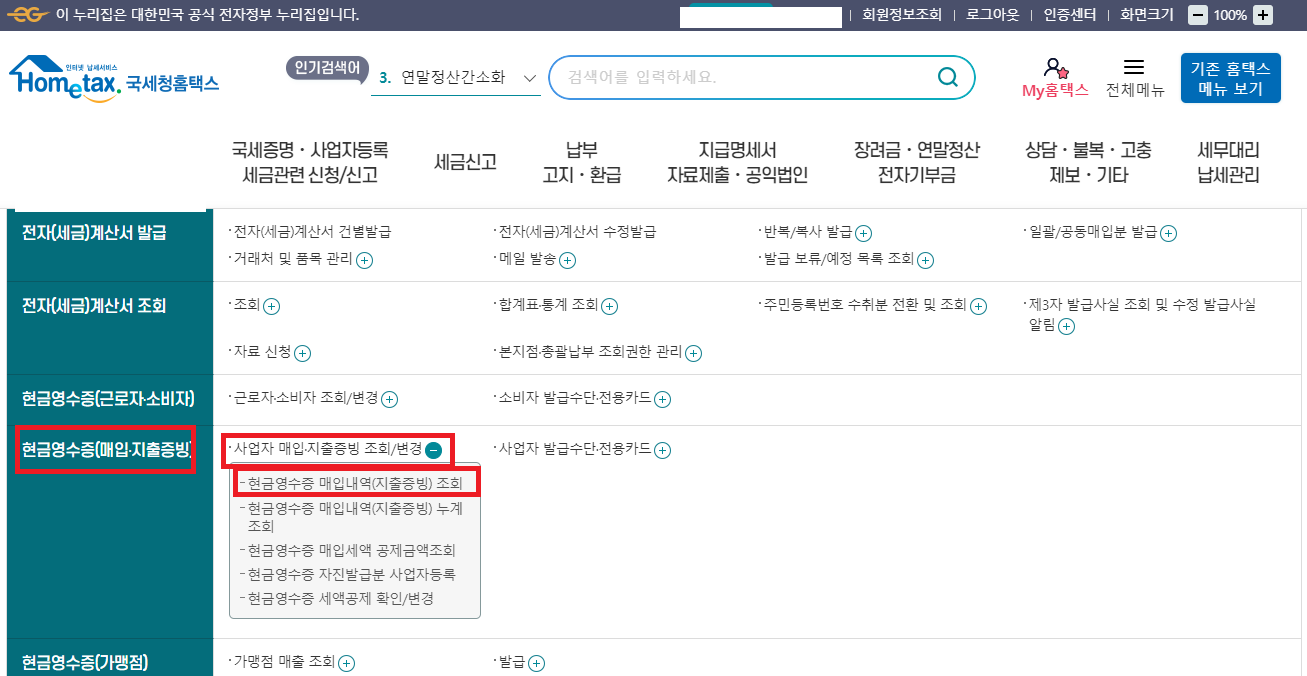
Task: Expand 사업자 발급수단·전용카드 entry
Action: tap(661, 450)
